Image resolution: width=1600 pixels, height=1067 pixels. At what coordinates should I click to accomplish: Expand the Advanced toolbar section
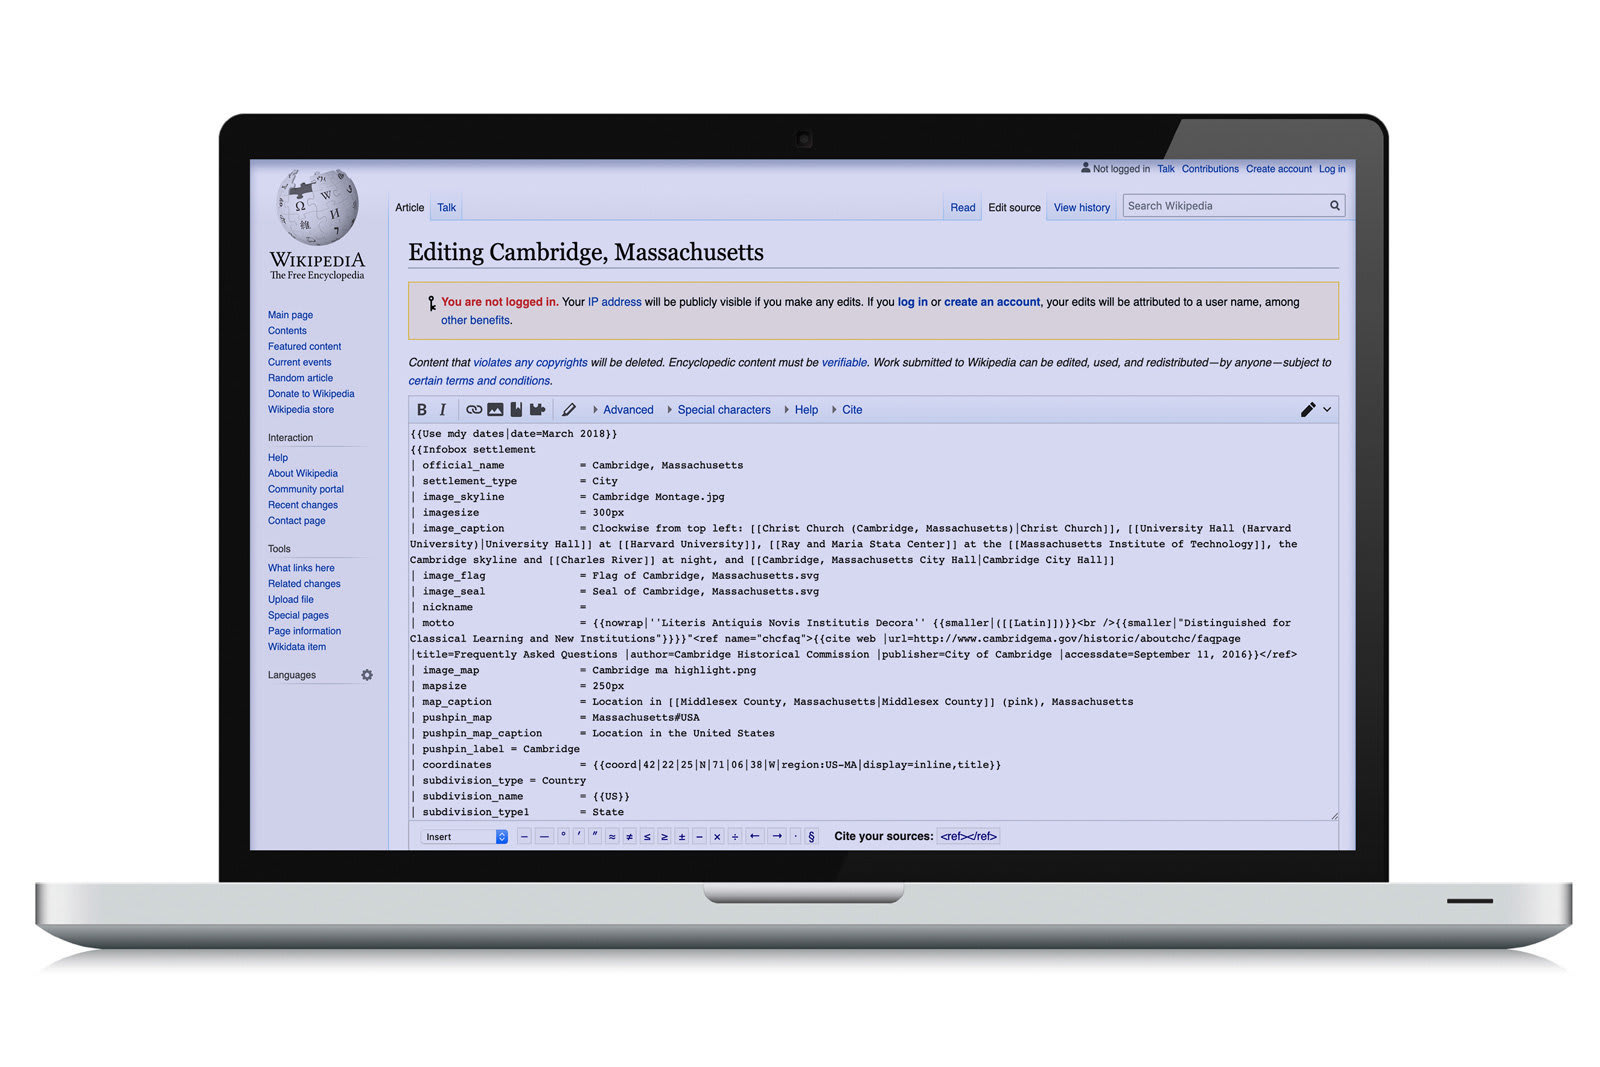[x=623, y=410]
